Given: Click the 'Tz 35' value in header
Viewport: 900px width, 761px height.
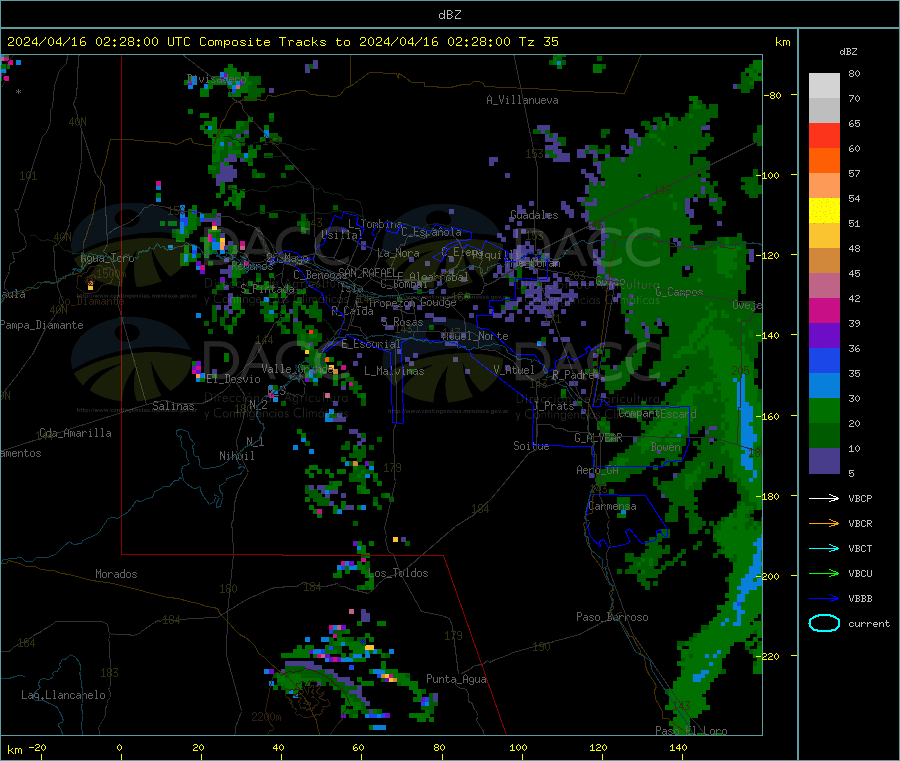Looking at the screenshot, I should pyautogui.click(x=538, y=42).
